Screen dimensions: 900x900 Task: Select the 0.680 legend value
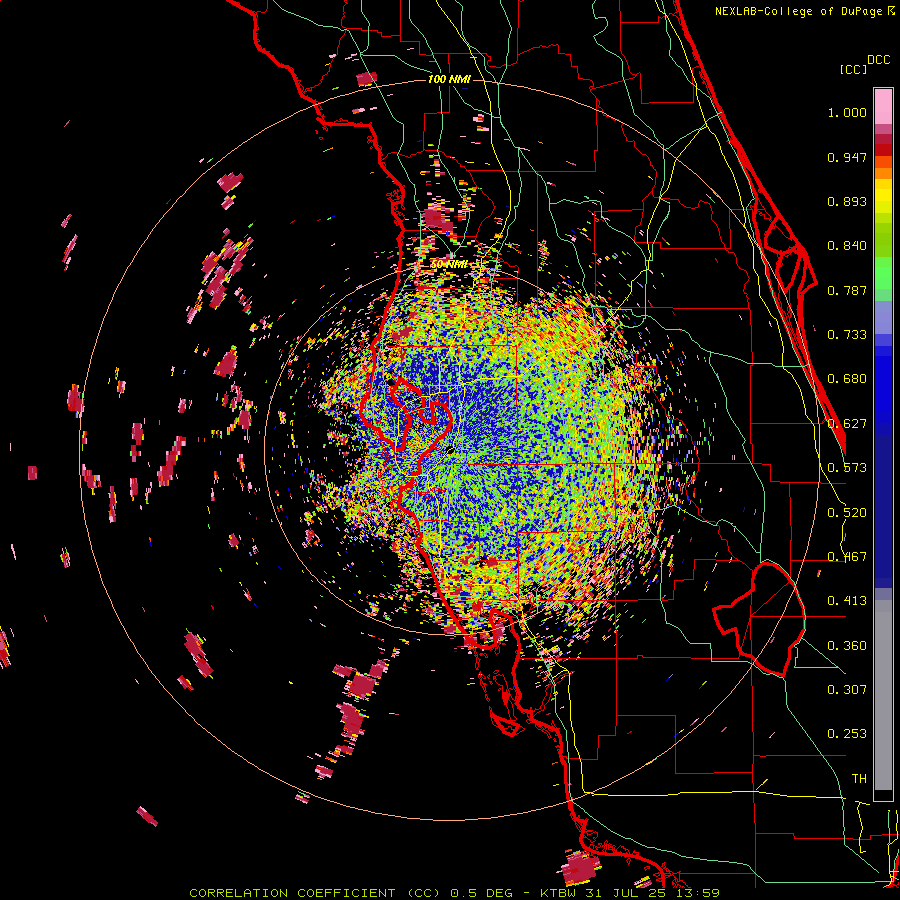point(847,379)
